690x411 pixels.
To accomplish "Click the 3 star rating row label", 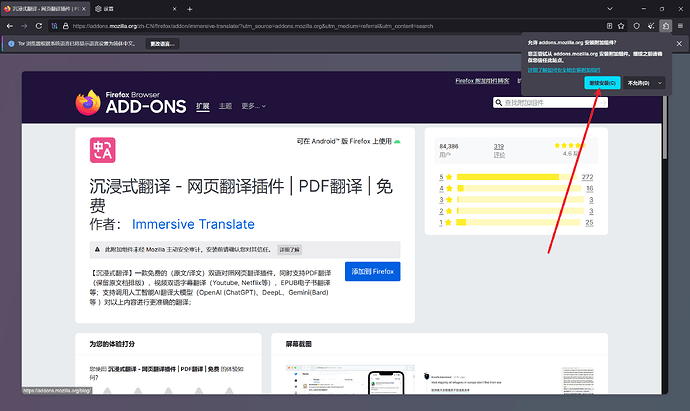I will point(445,200).
